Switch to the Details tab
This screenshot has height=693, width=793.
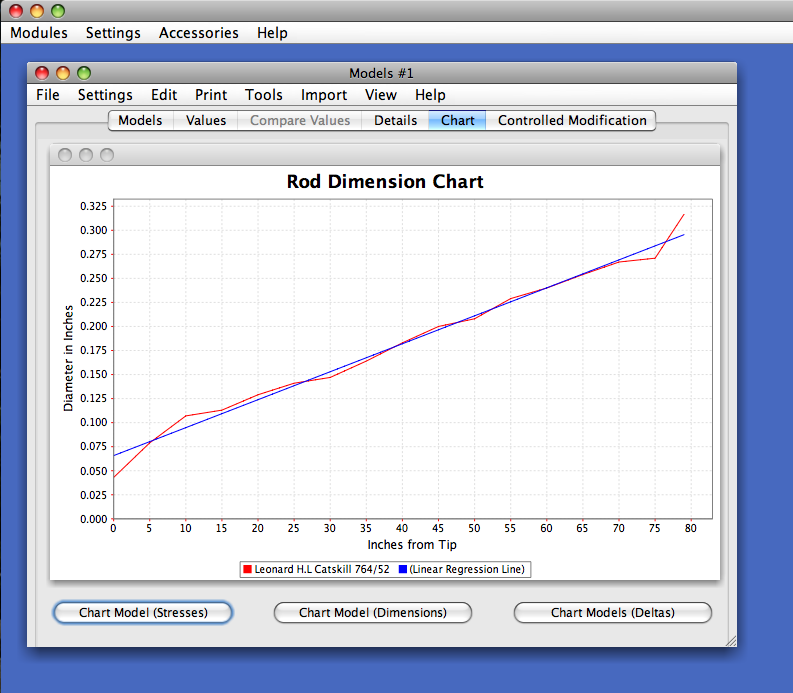[x=395, y=120]
